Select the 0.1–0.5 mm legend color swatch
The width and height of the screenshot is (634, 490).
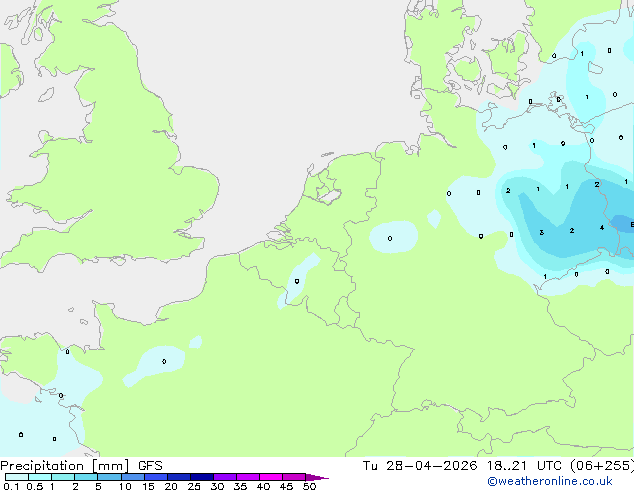17,477
